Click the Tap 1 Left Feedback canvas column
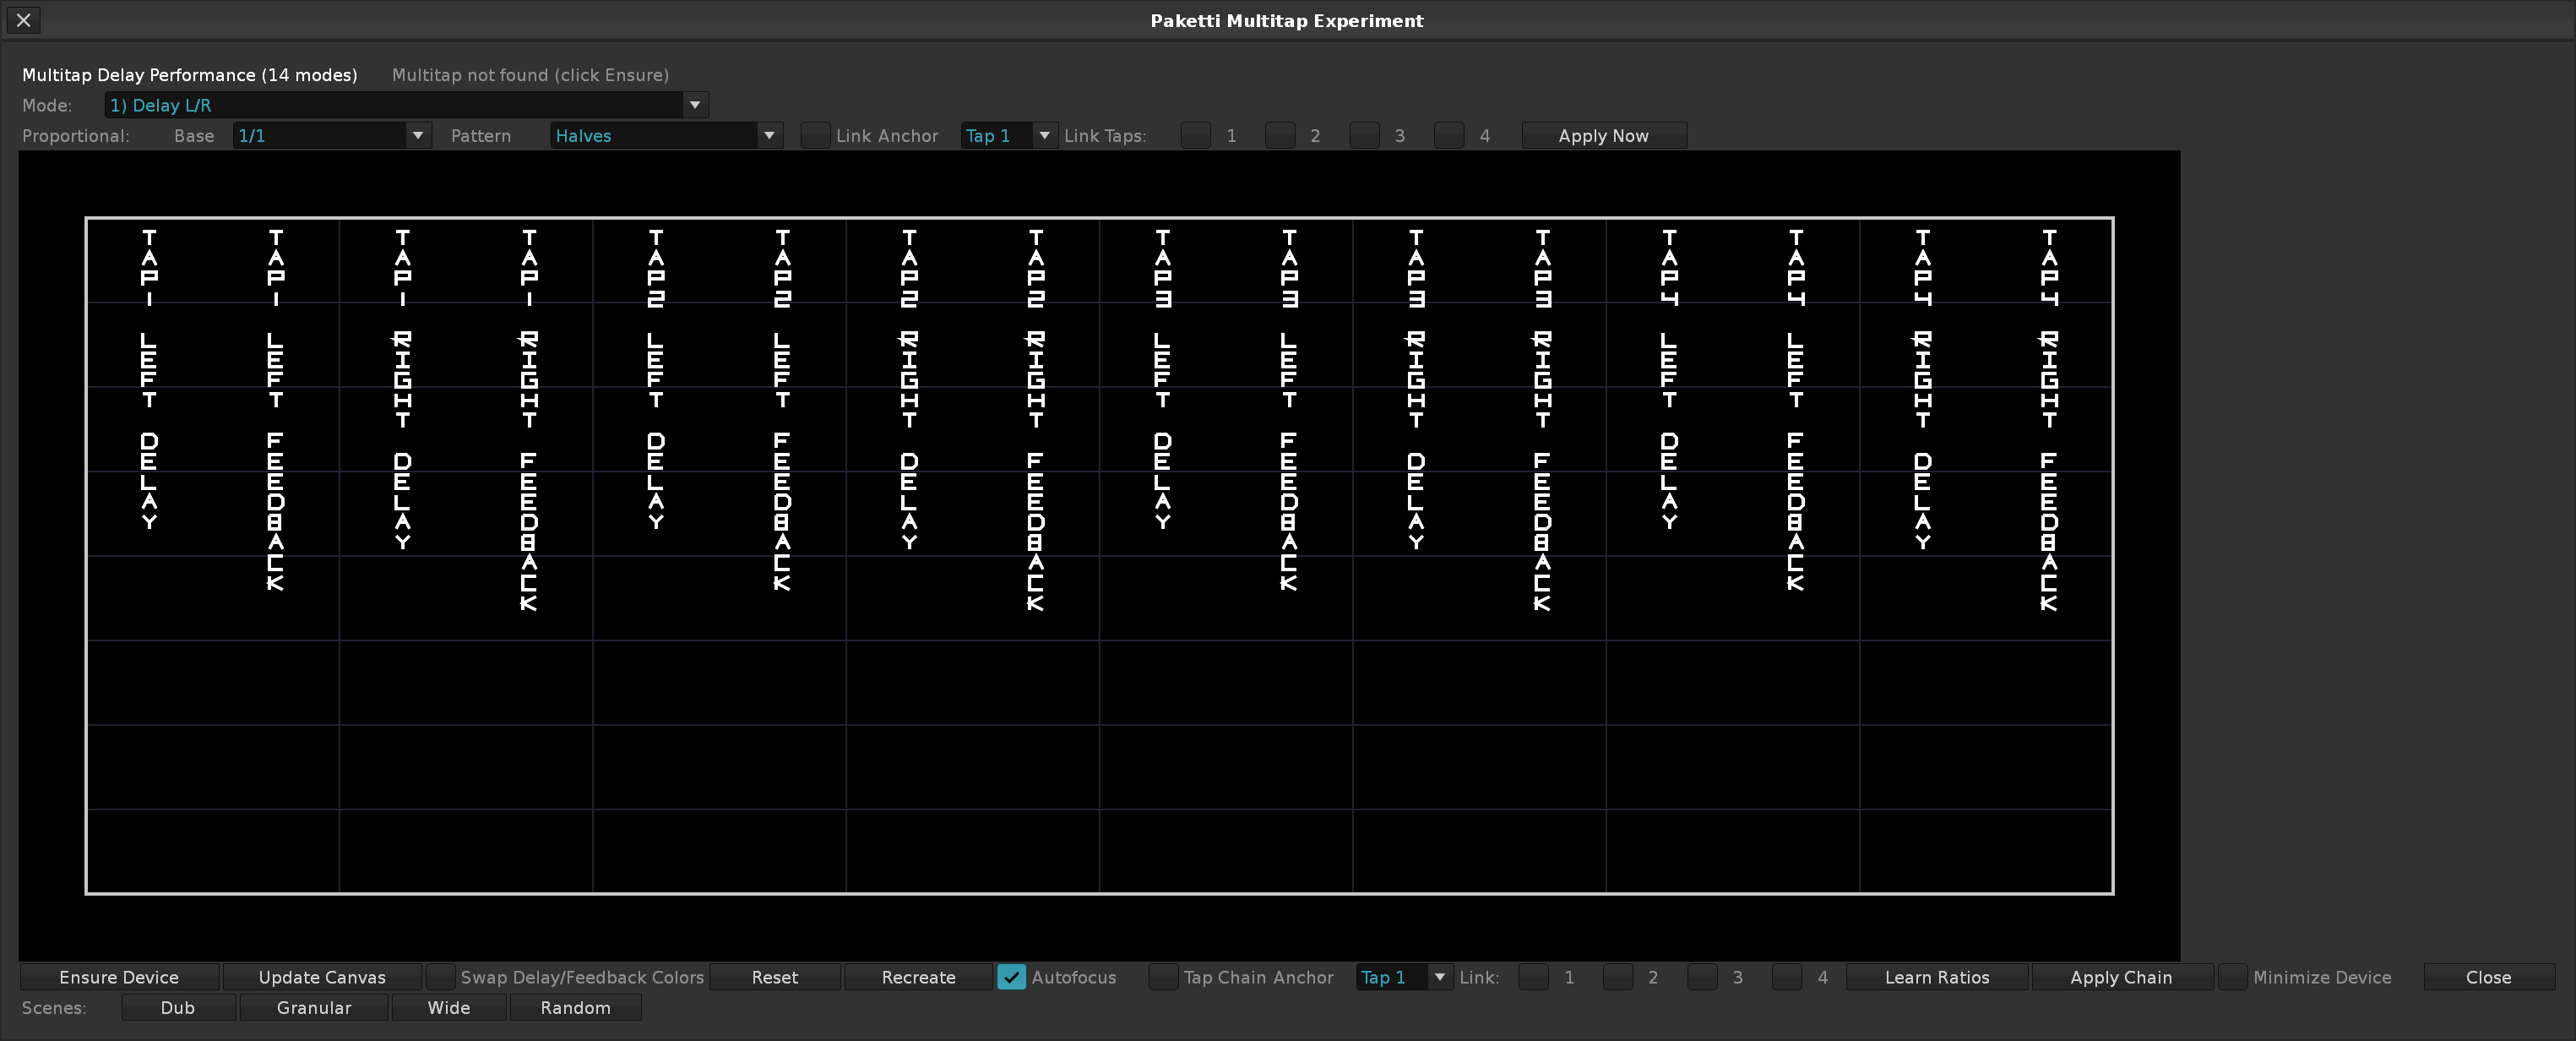The image size is (2576, 1041). [x=275, y=555]
